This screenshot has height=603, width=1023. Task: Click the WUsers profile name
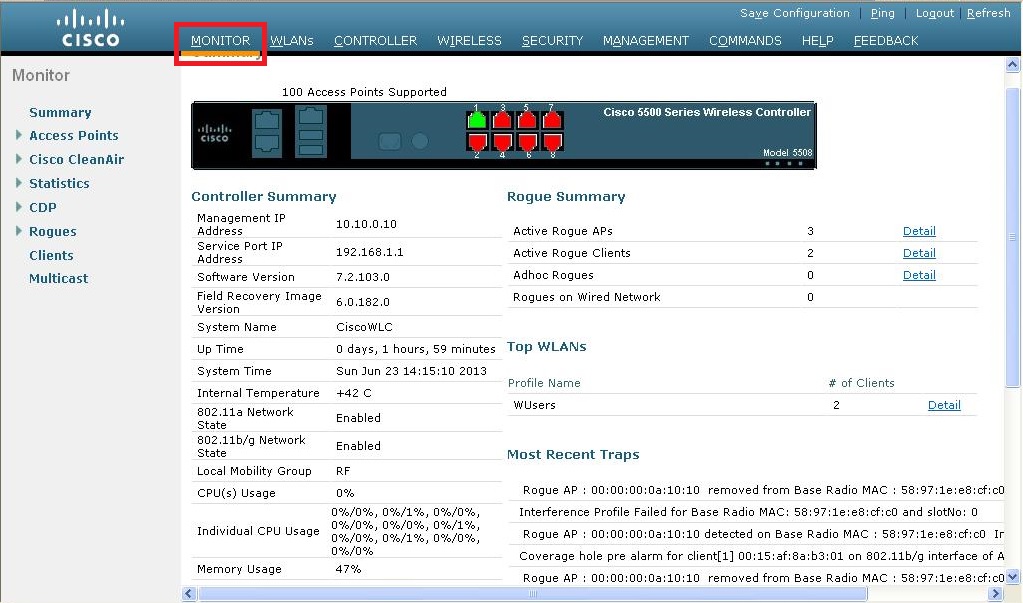click(534, 405)
